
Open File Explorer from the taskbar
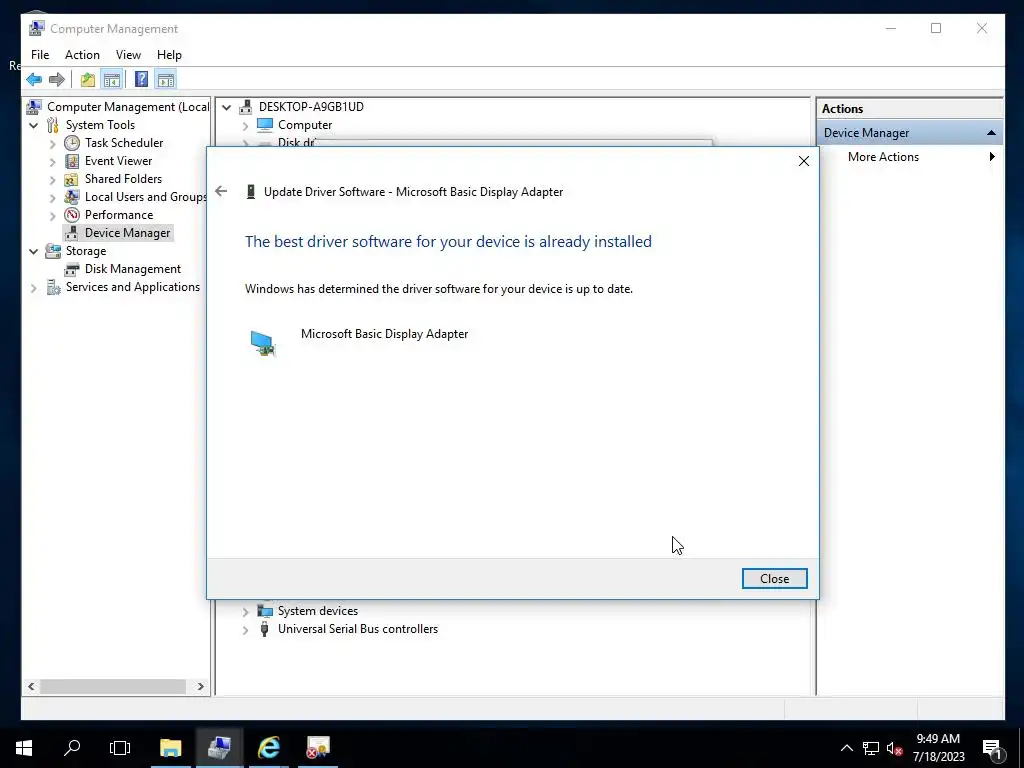coord(170,748)
